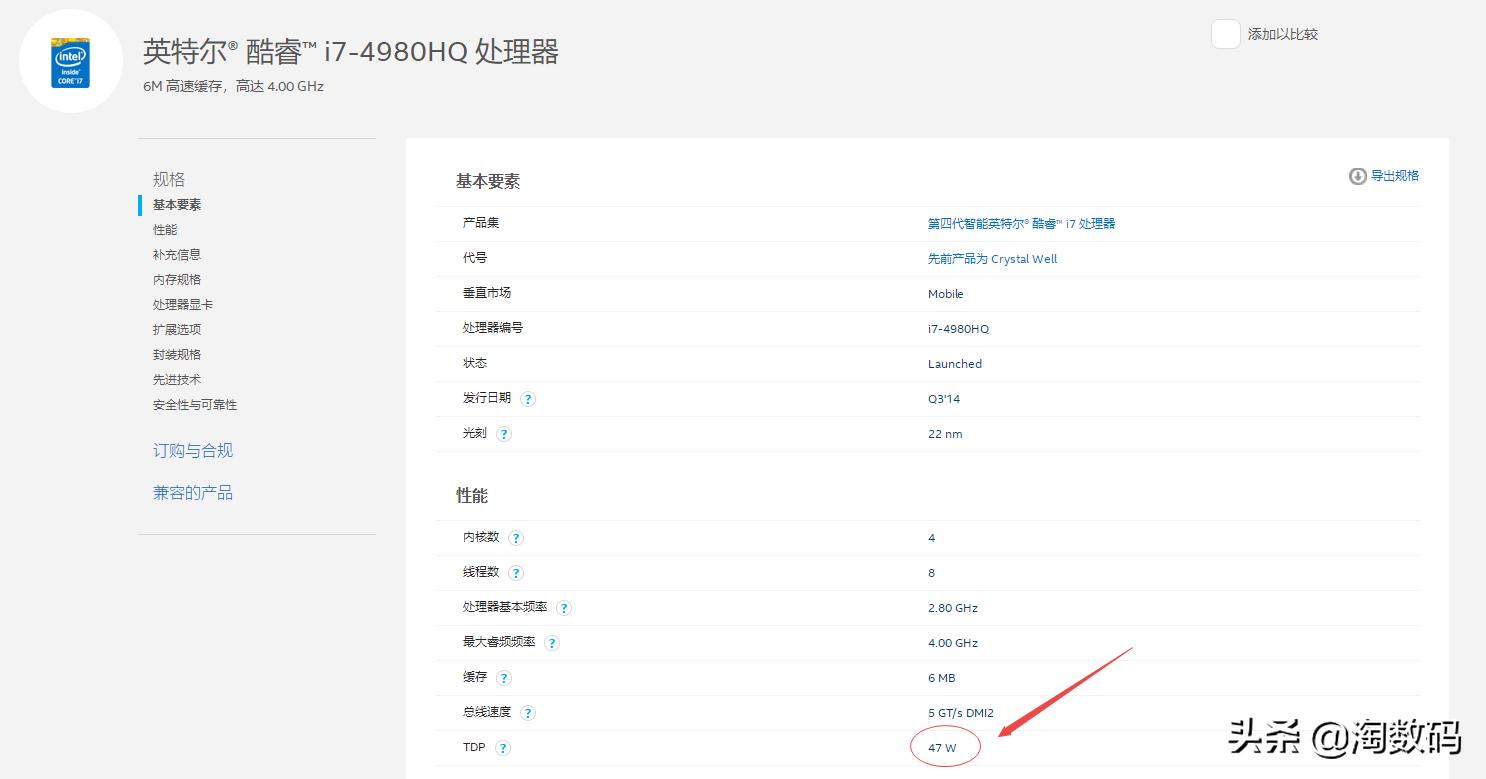This screenshot has width=1486, height=779.
Task: Open the 处理器显卡 section
Action: (182, 304)
